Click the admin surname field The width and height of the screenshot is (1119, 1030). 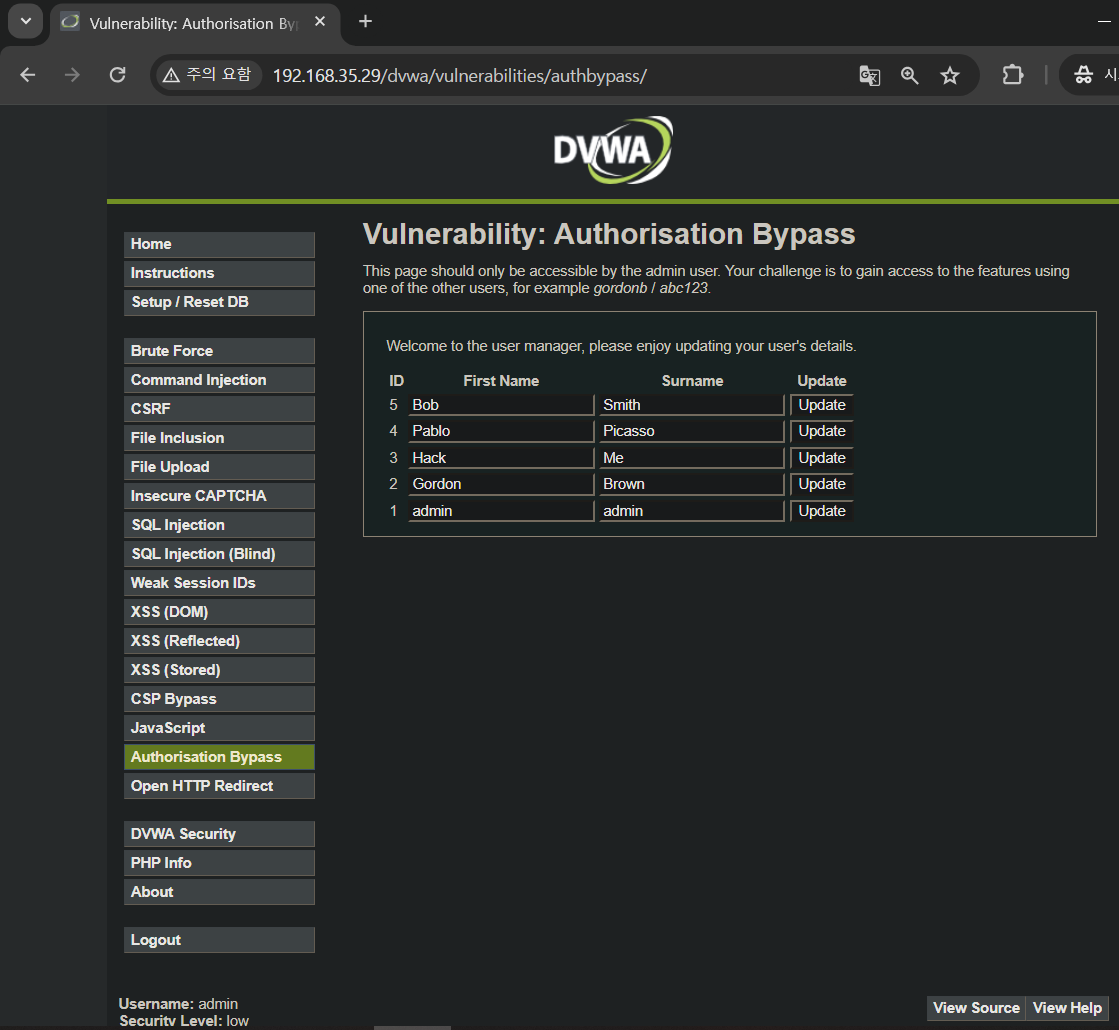click(692, 511)
